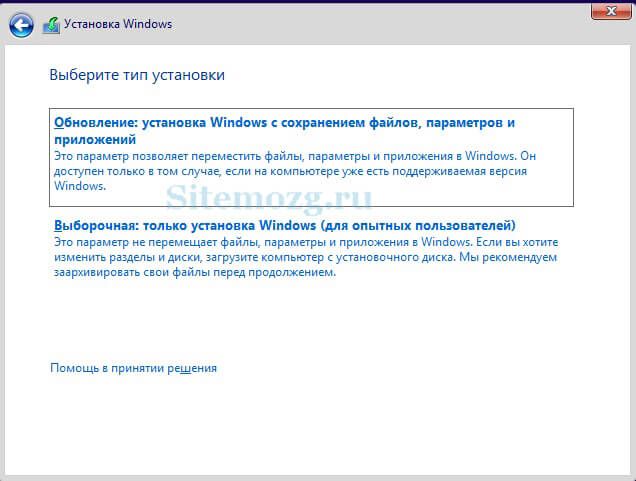Choose Выборочная custom install option heading

(x=285, y=225)
